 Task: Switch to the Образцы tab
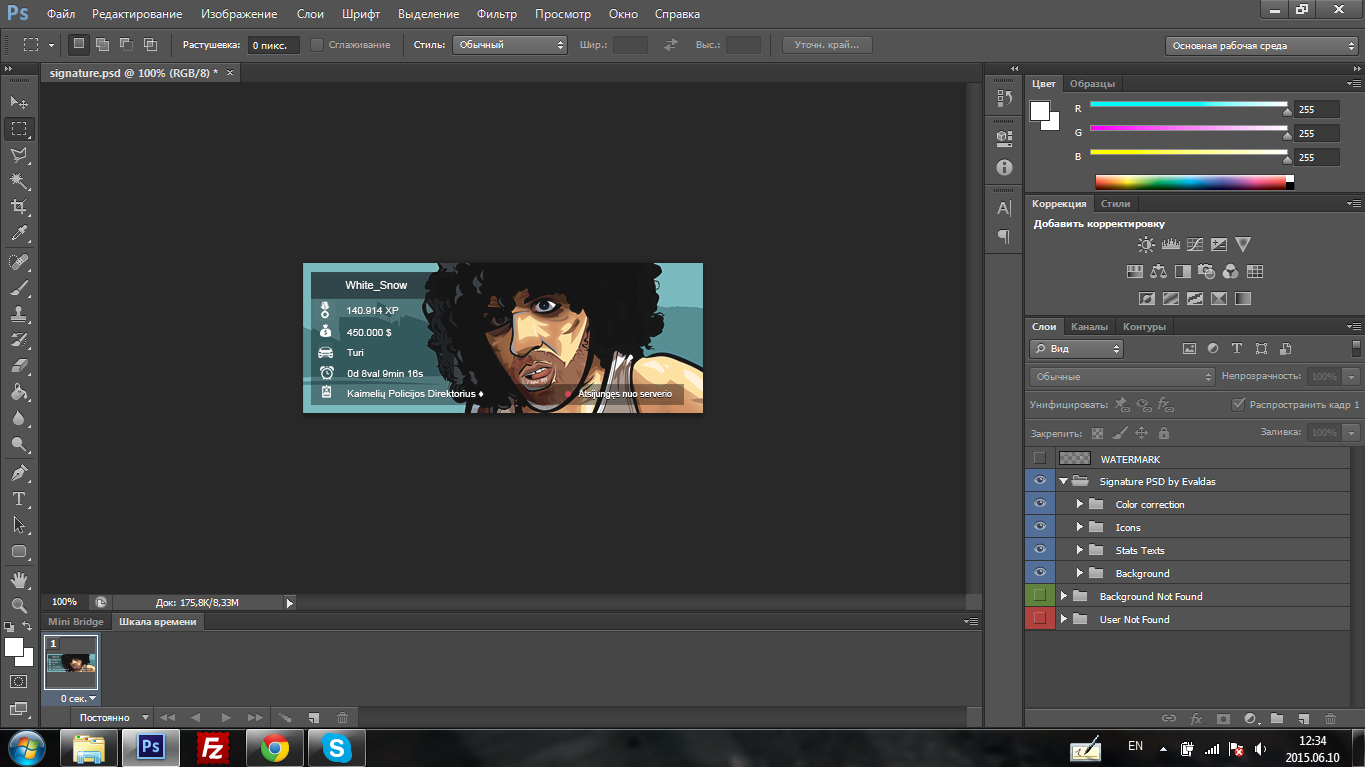coord(1090,84)
